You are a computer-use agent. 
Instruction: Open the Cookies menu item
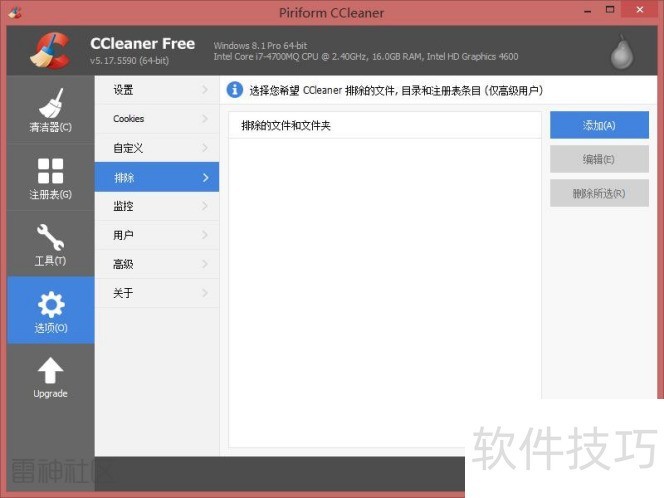(157, 119)
